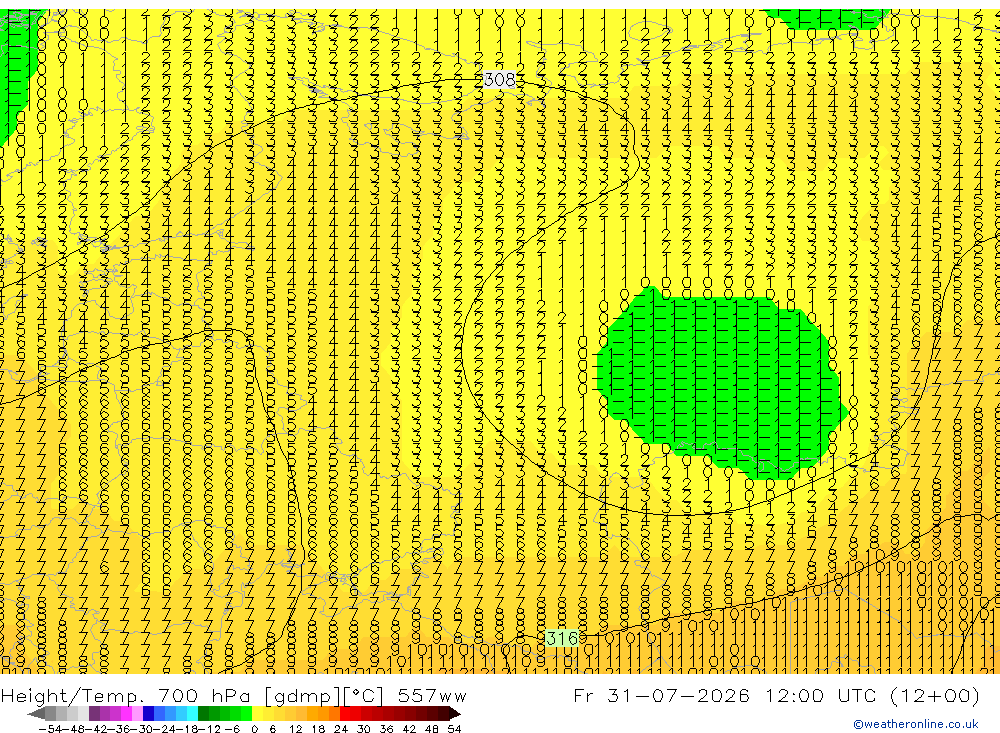Viewport: 1000px width, 733px height.
Task: Click the Fr 31-07-2026 date label
Action: [661, 695]
